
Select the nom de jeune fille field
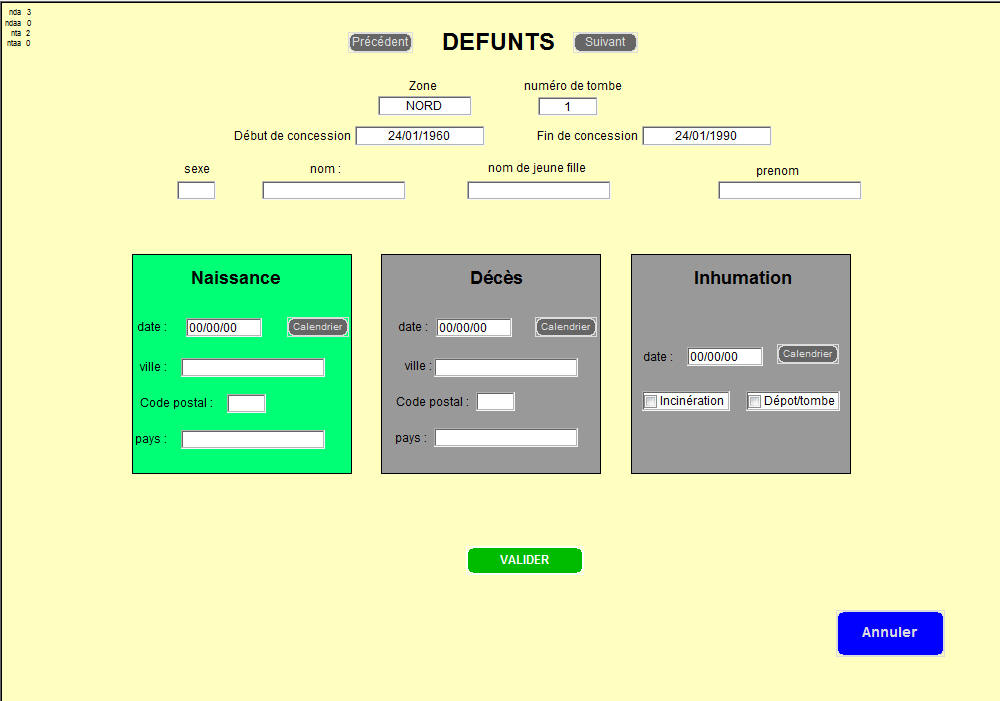pos(538,190)
